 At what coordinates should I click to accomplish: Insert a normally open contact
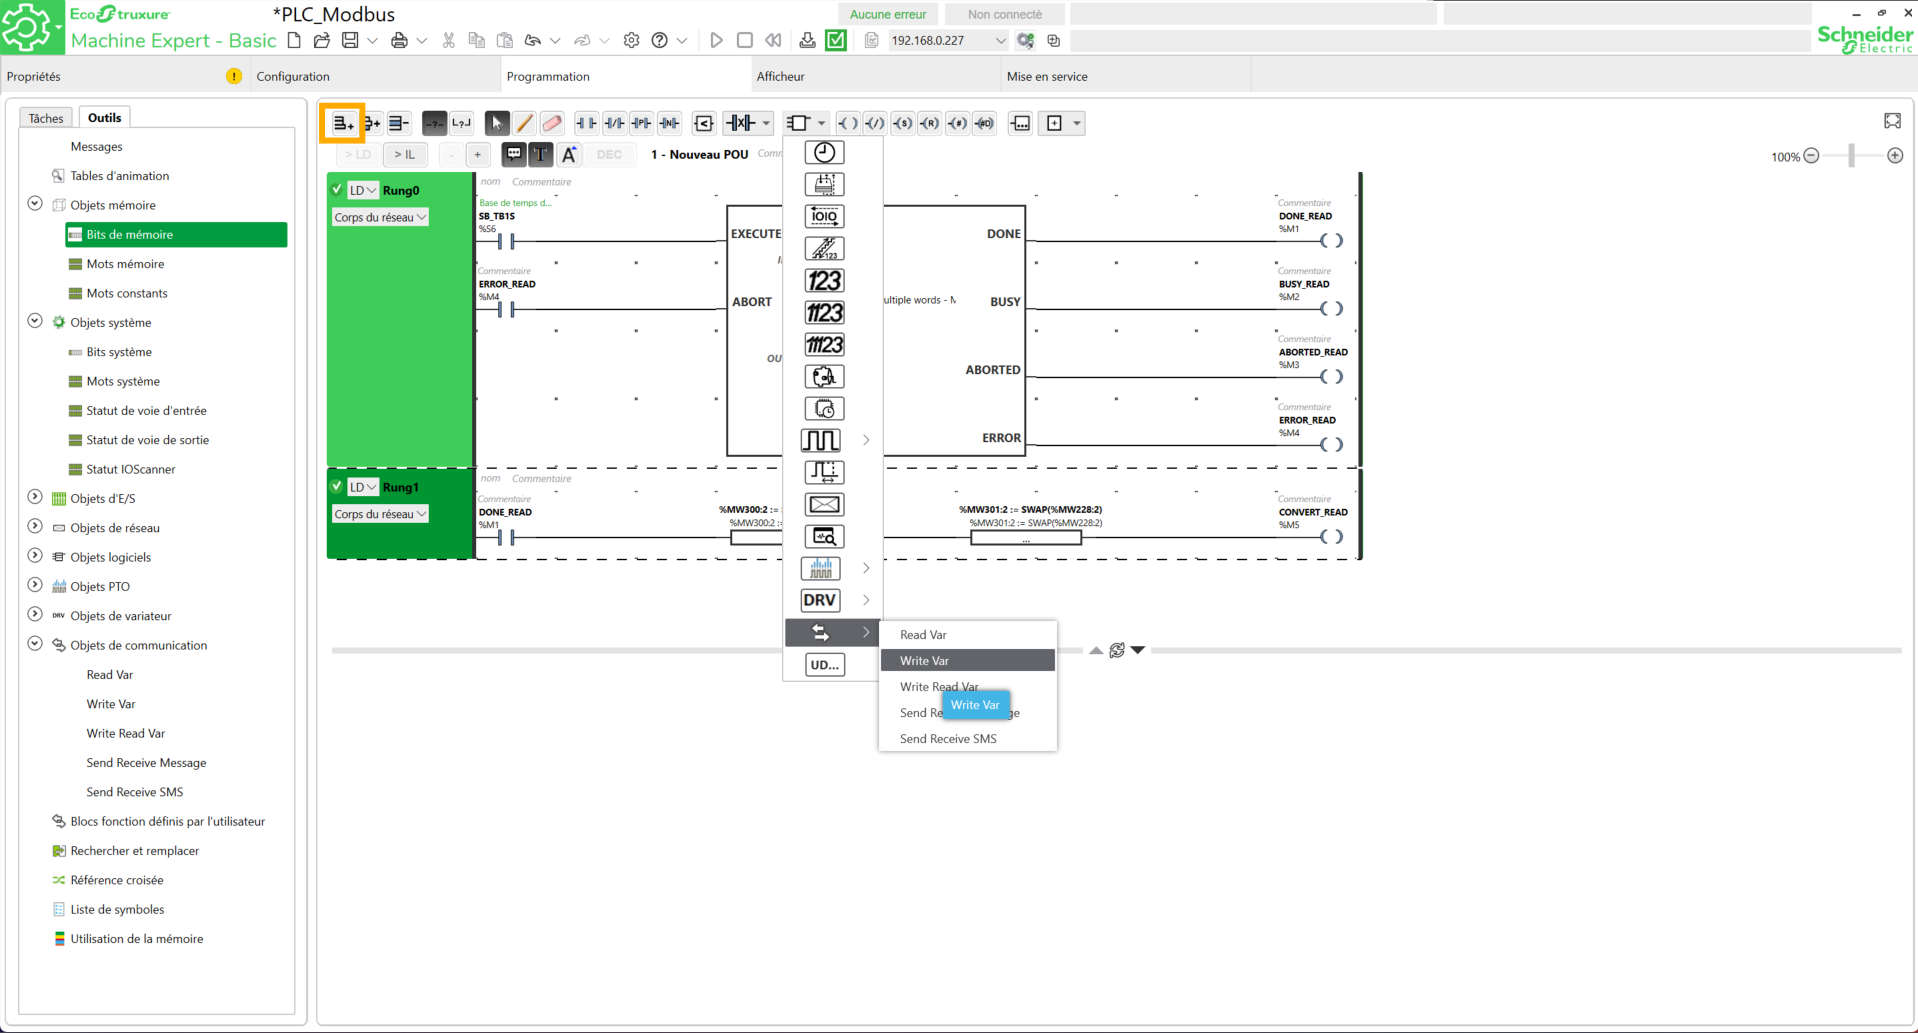[586, 123]
